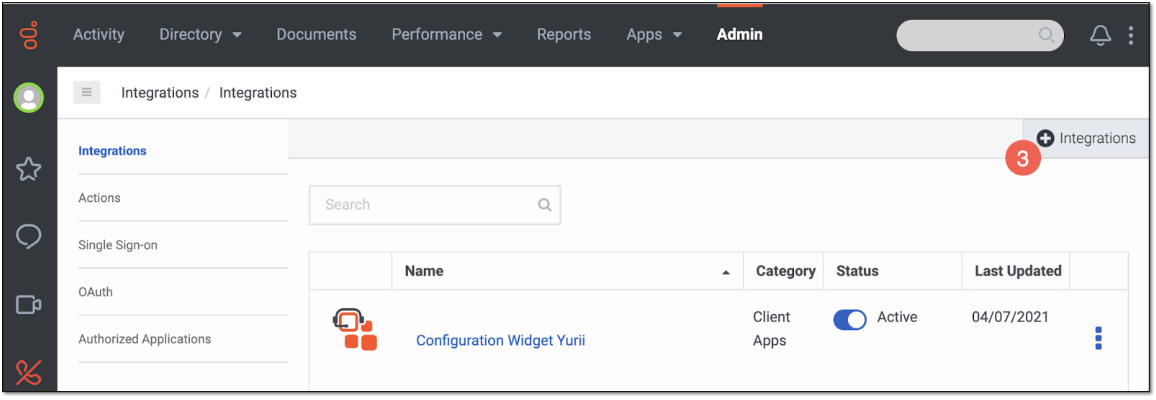Focus the integrations Search field
The width and height of the screenshot is (1156, 400).
click(x=435, y=205)
